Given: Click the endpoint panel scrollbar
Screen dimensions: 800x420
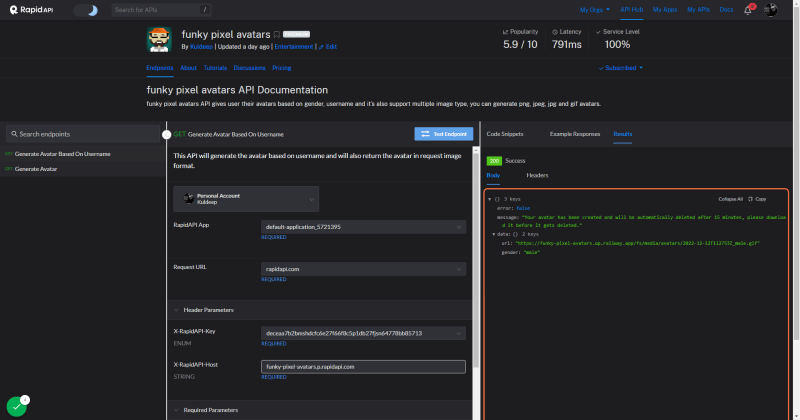Looking at the screenshot, I should click(x=476, y=258).
